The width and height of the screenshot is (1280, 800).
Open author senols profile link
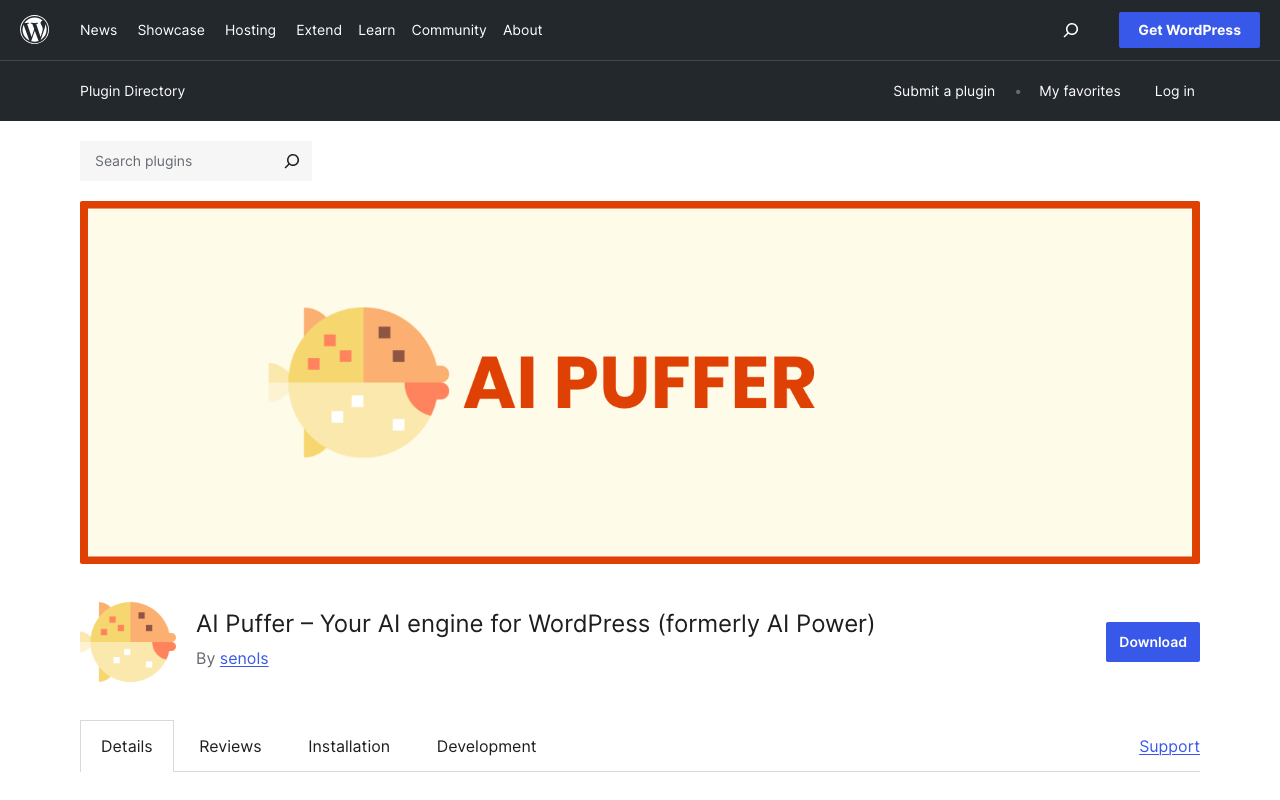tap(244, 658)
